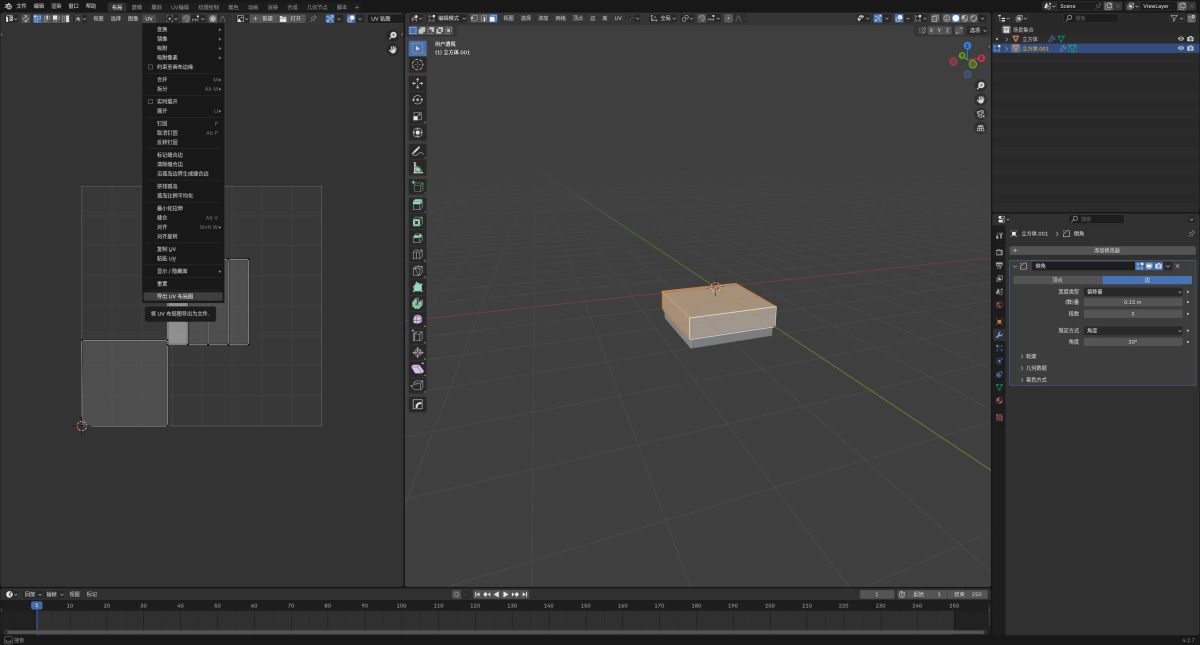This screenshot has height=645, width=1200.
Task: Select the Annotate pencil tool
Action: tap(417, 151)
